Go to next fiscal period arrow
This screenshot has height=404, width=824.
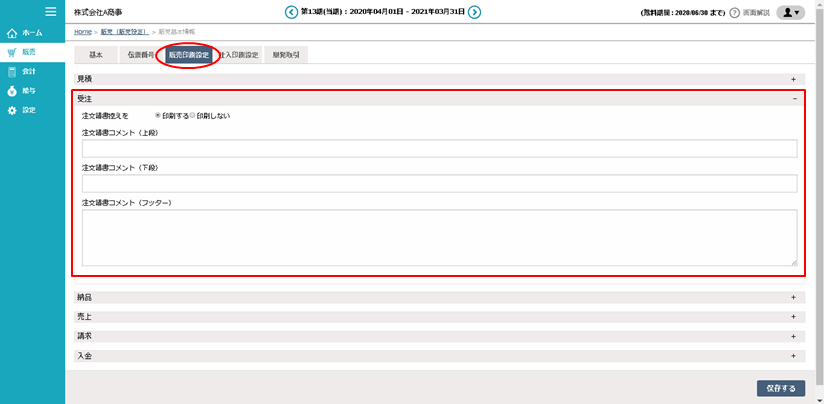pos(475,12)
